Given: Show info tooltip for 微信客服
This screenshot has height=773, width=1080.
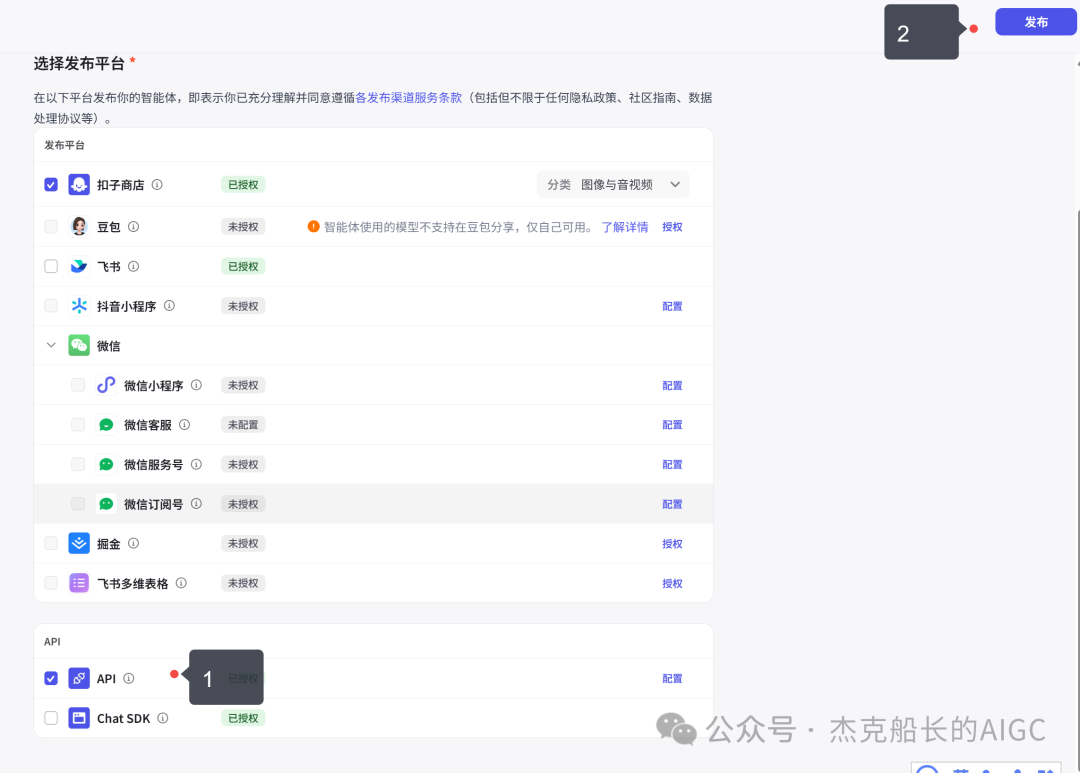Looking at the screenshot, I should [x=185, y=425].
